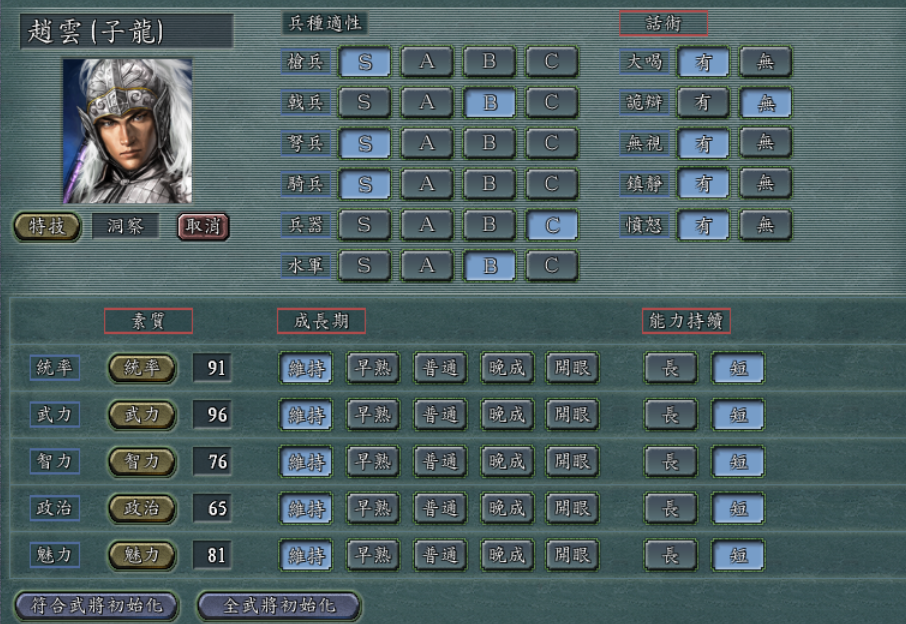Set 騎兵 aptitude to C
Viewport: 906px width, 624px height.
pos(552,184)
